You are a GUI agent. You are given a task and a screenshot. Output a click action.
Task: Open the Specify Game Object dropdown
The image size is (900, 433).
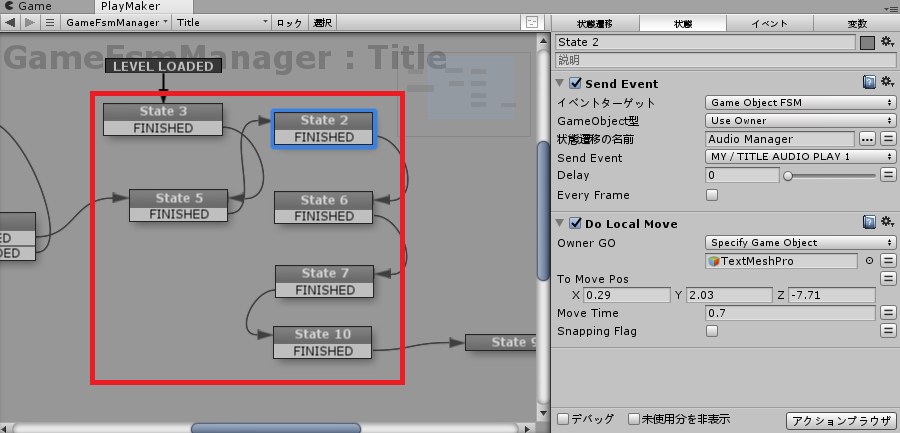coord(800,242)
